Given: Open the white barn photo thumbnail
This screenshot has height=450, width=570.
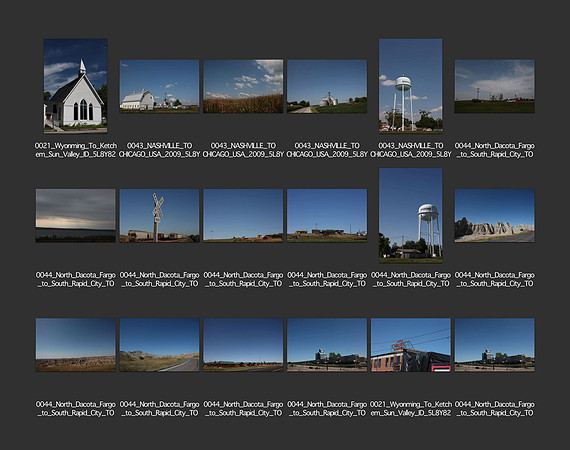Looking at the screenshot, I should (x=160, y=86).
